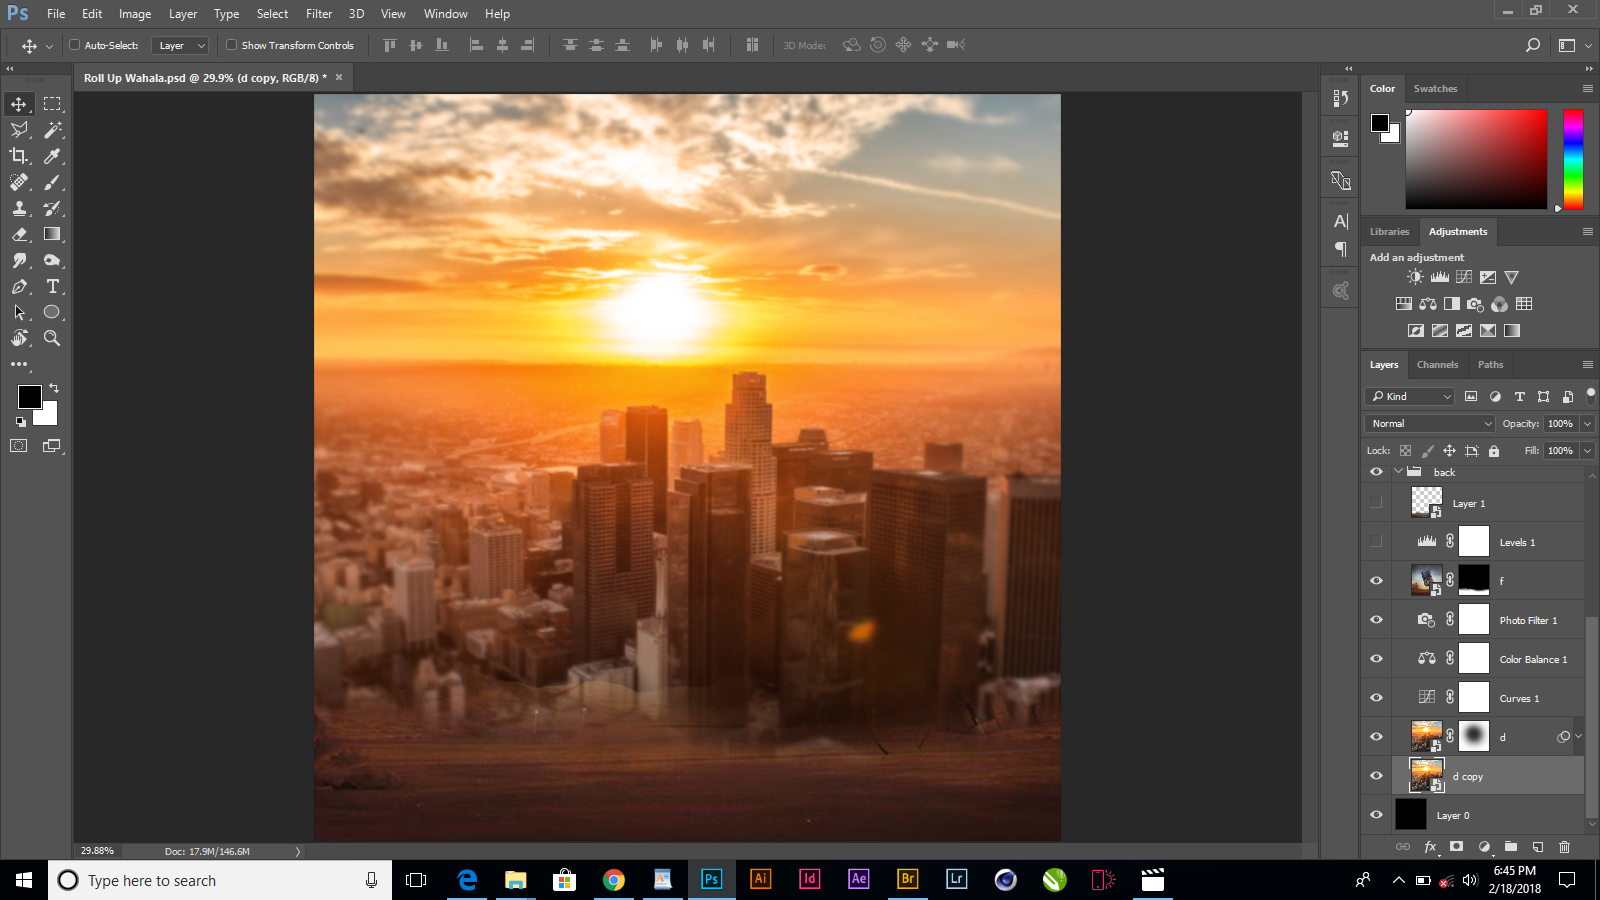The image size is (1600, 900).
Task: Select the Horizontal Type tool
Action: tap(52, 286)
